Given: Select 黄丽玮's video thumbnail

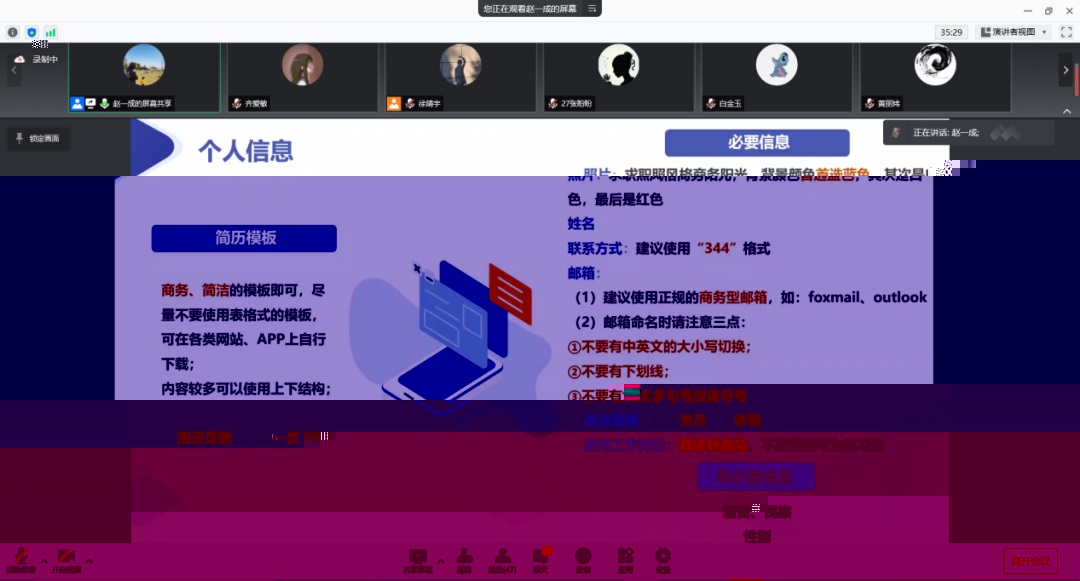Looking at the screenshot, I should tap(935, 77).
